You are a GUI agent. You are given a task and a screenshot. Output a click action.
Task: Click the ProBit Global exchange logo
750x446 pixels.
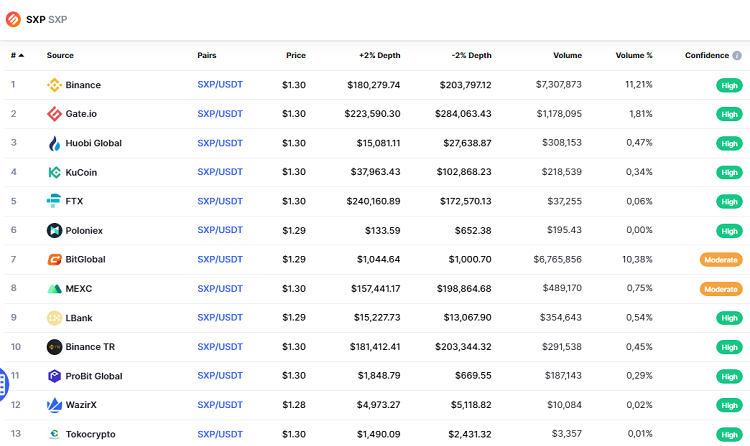coord(54,376)
